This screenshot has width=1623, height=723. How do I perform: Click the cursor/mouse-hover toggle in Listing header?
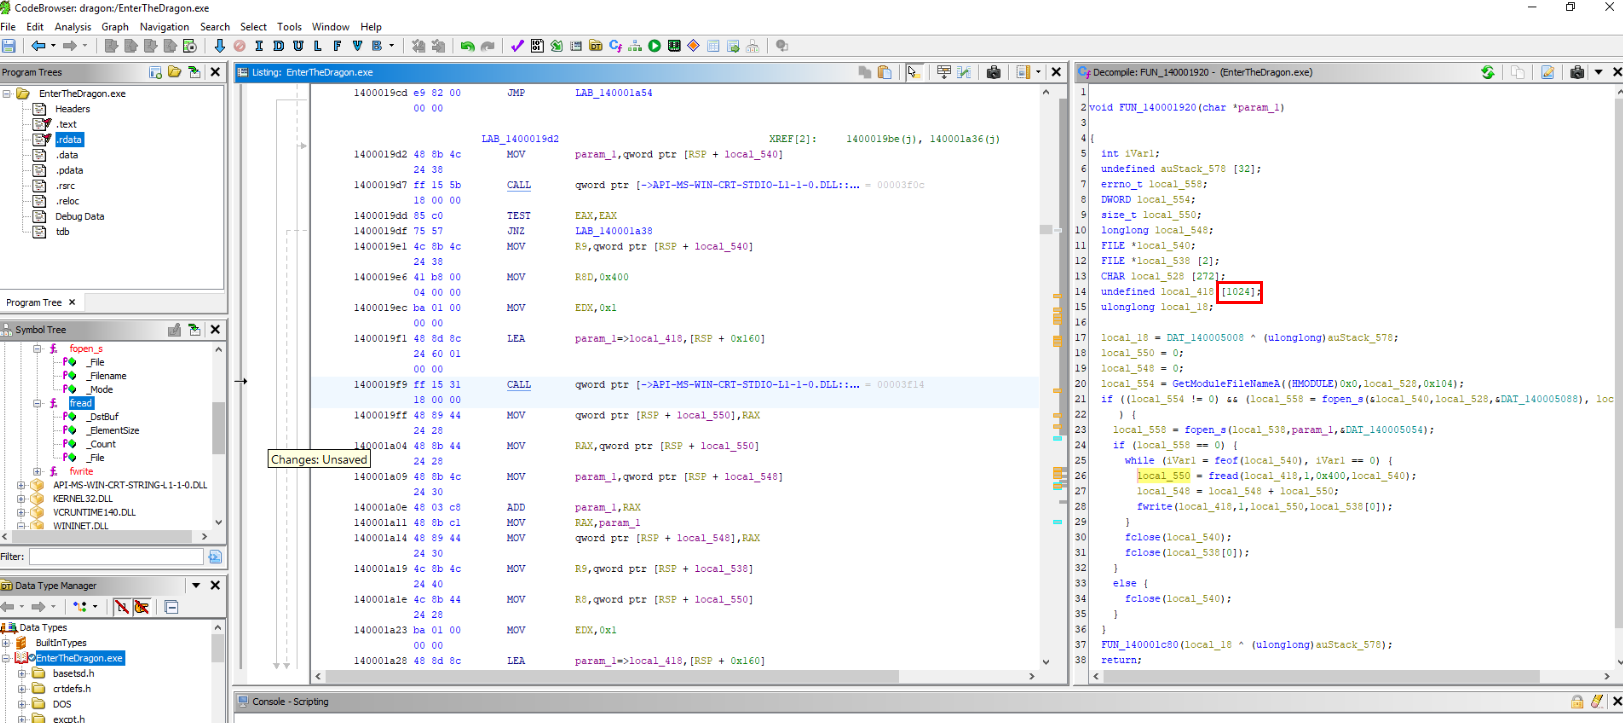[913, 72]
